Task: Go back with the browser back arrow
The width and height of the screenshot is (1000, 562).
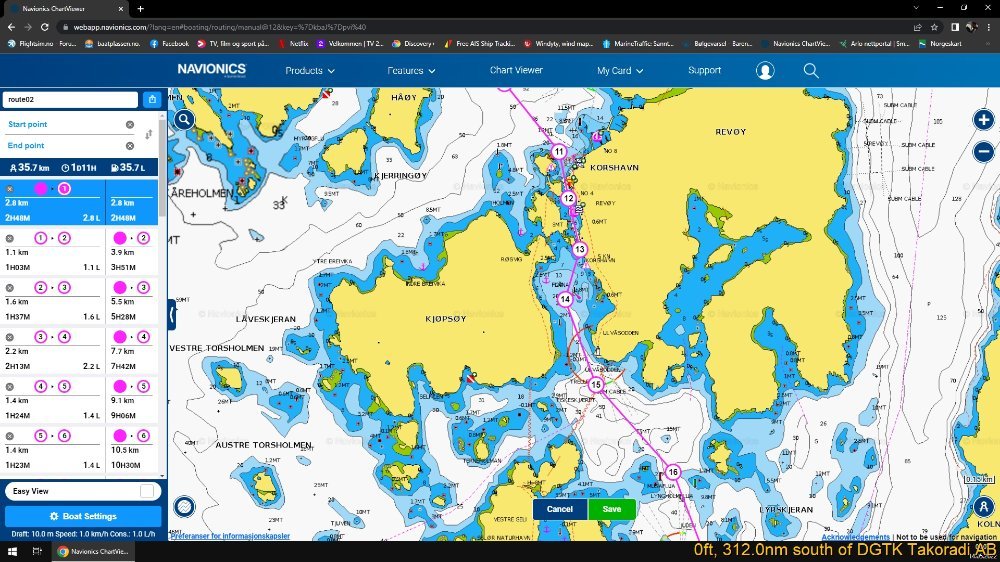Action: pyautogui.click(x=11, y=27)
